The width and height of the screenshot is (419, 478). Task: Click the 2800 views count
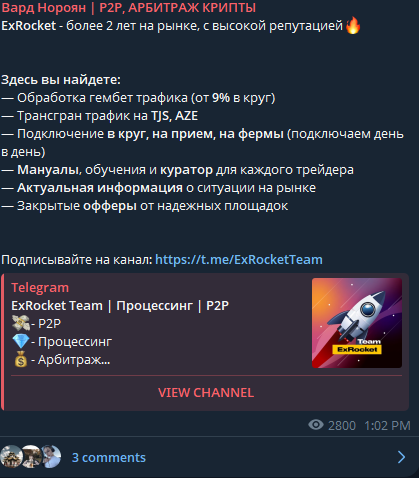tap(342, 426)
